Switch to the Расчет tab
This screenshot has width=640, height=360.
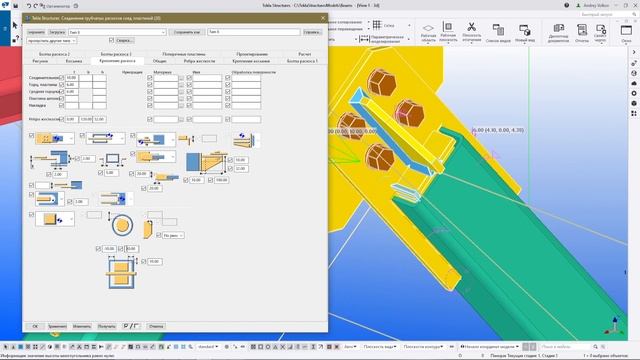[304, 54]
